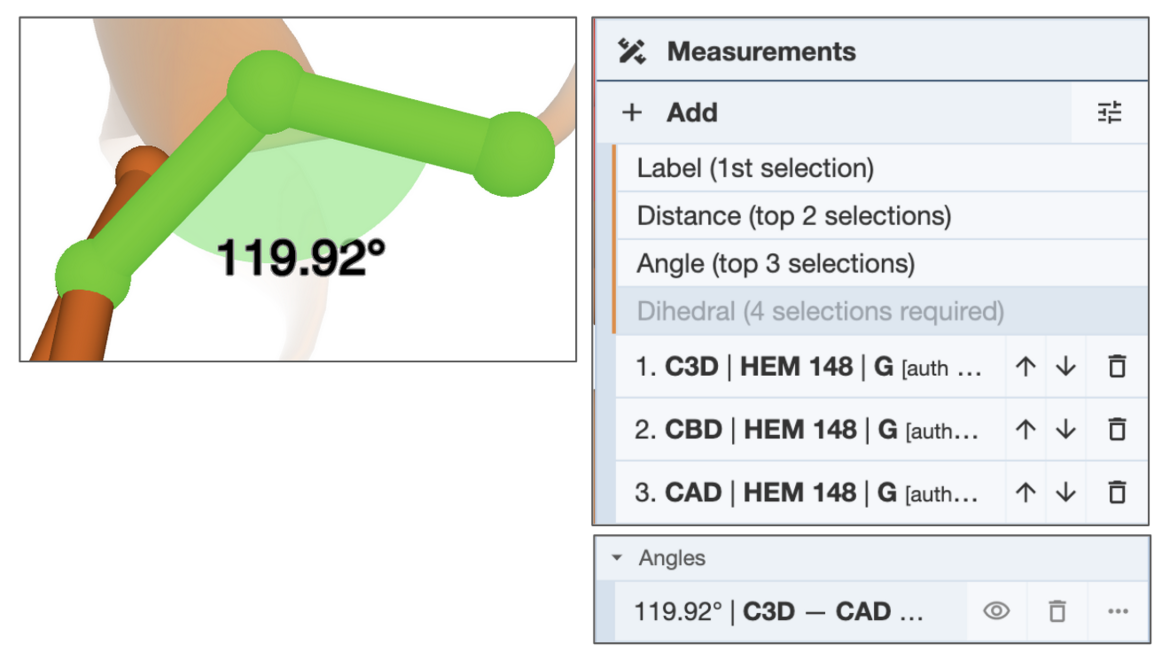
Task: Delete the 119.92° angle measurement
Action: [x=1057, y=611]
